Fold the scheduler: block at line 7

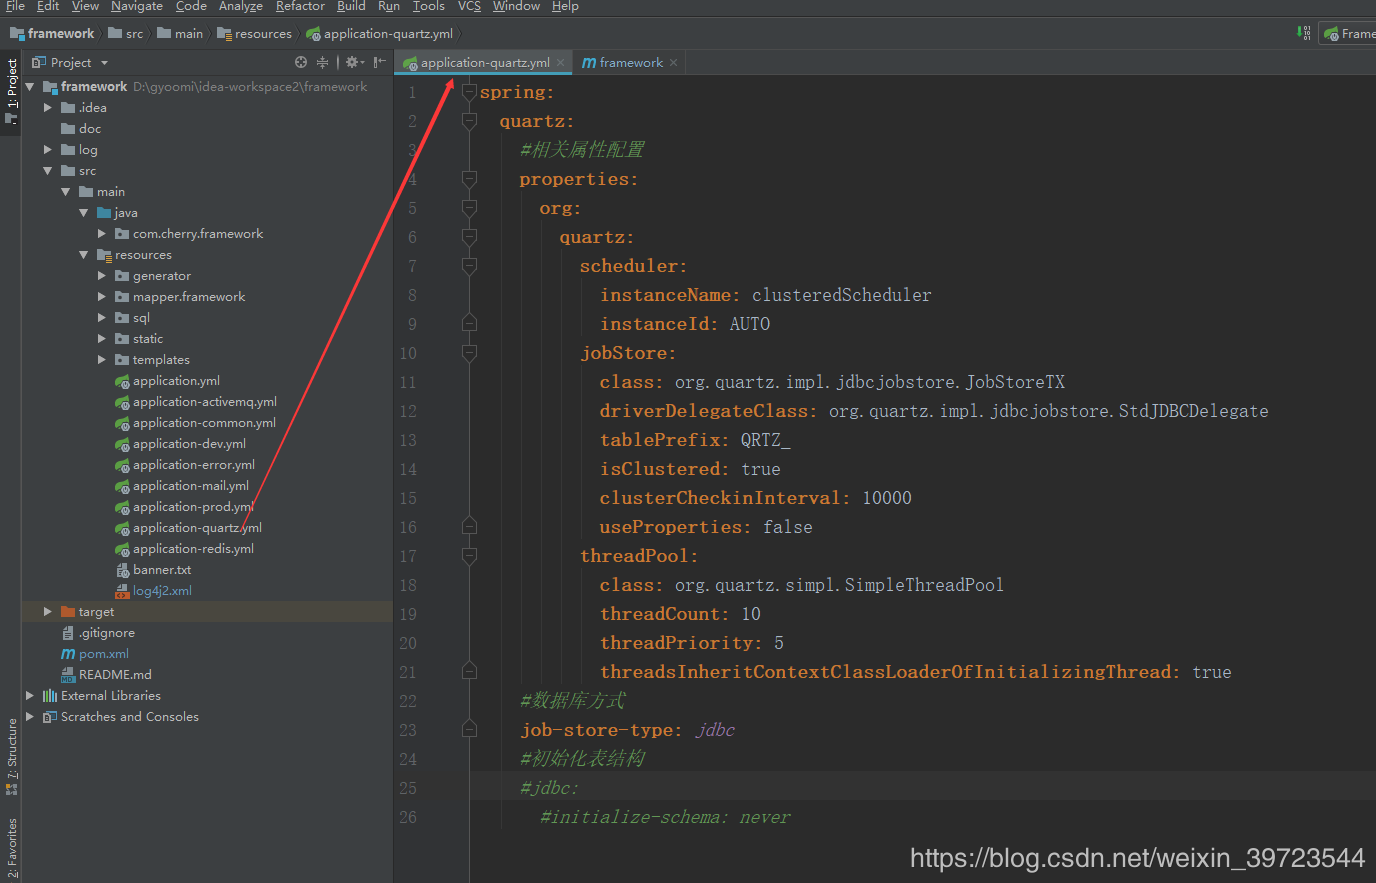coord(469,266)
